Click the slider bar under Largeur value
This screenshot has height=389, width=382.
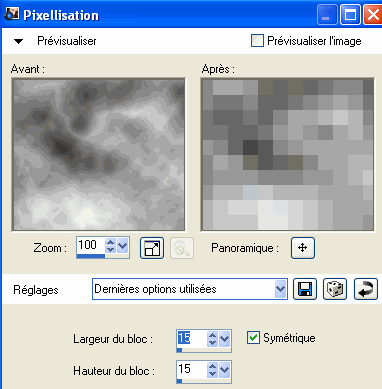204,350
